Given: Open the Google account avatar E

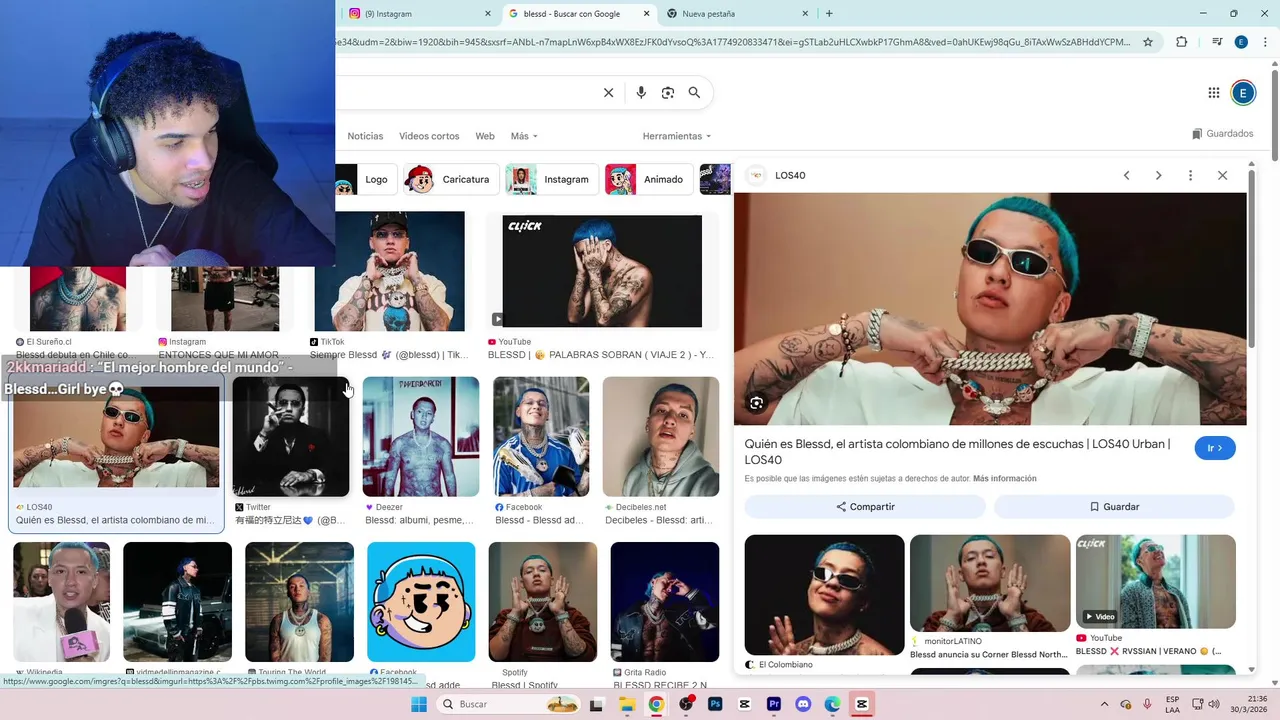Looking at the screenshot, I should coord(1243,93).
